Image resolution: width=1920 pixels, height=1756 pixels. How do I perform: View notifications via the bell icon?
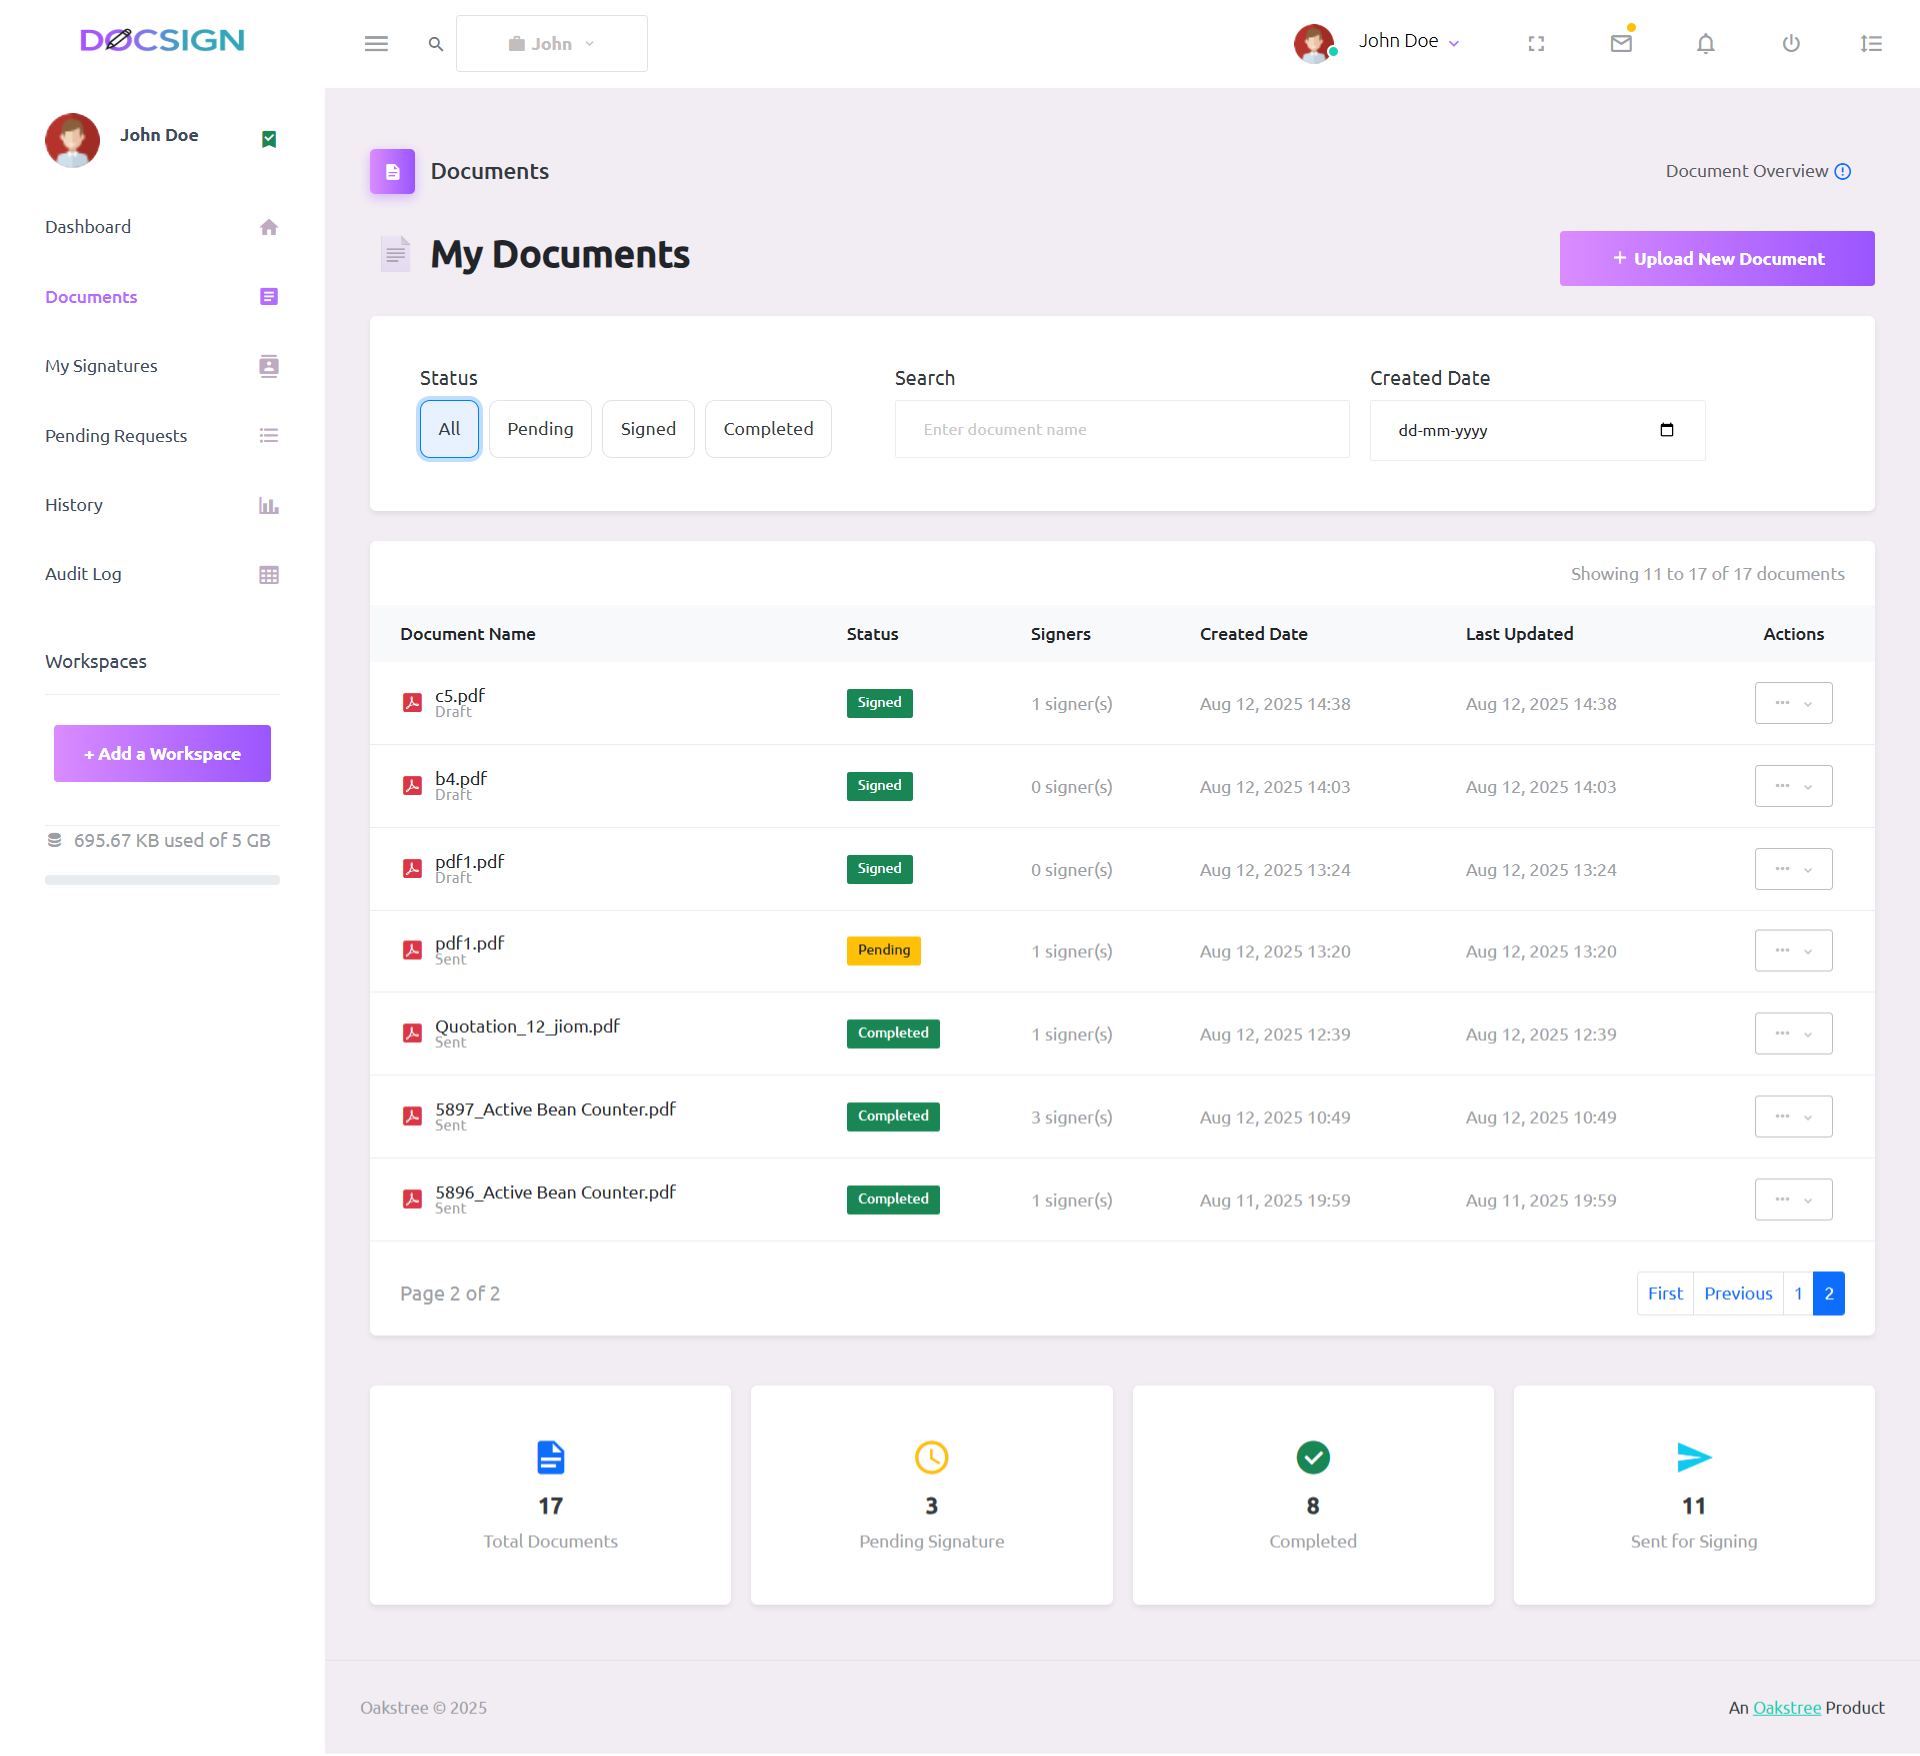point(1705,43)
